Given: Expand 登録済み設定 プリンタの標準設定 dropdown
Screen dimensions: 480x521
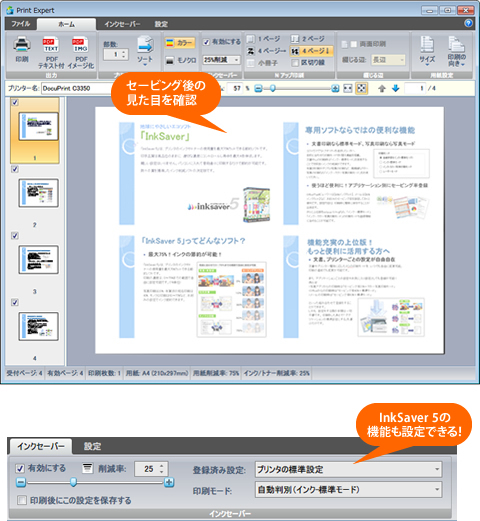Looking at the screenshot, I should point(348,469).
